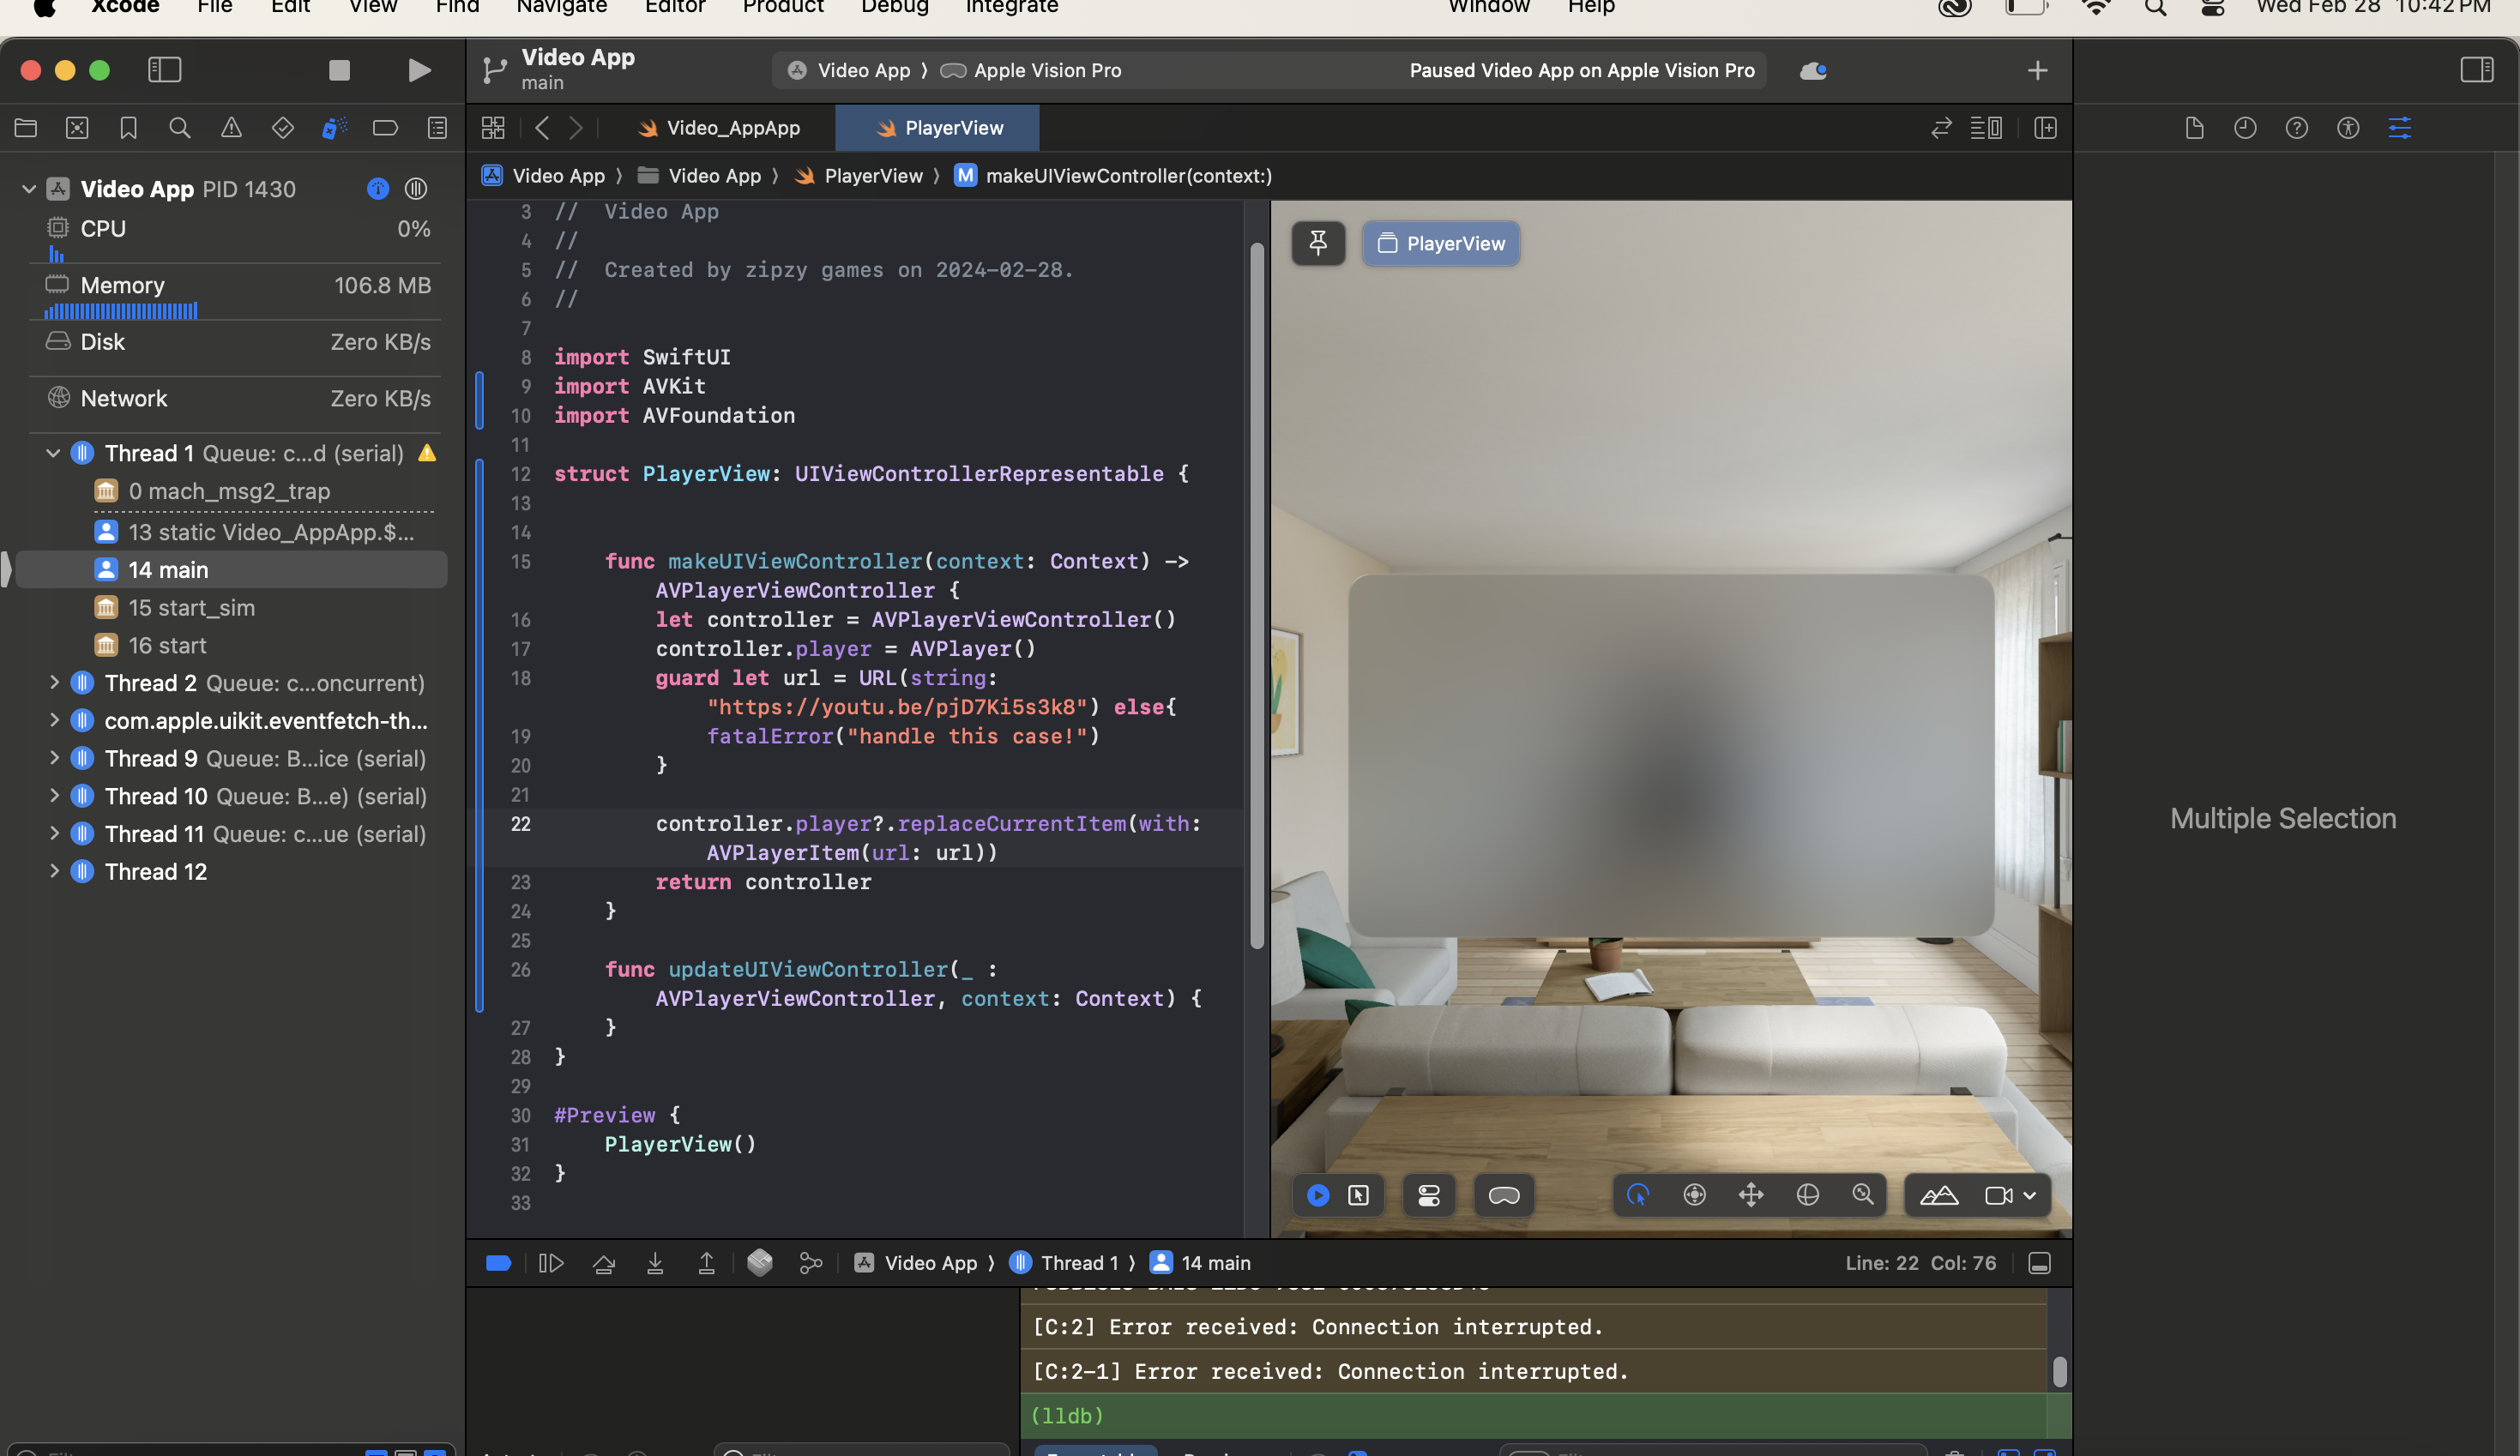Click the PlayerView preview button
Viewport: 2520px width, 1456px height.
[1440, 243]
